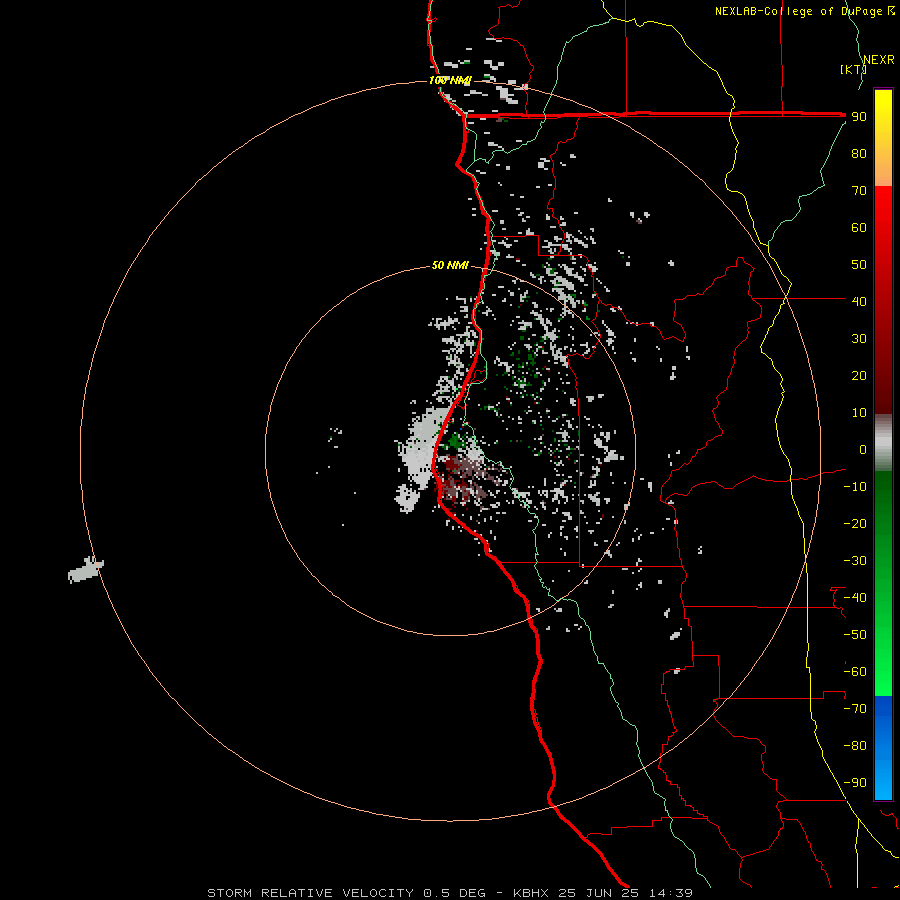900x900 pixels.
Task: Click the -70 value on the velocity scale
Action: coord(855,709)
